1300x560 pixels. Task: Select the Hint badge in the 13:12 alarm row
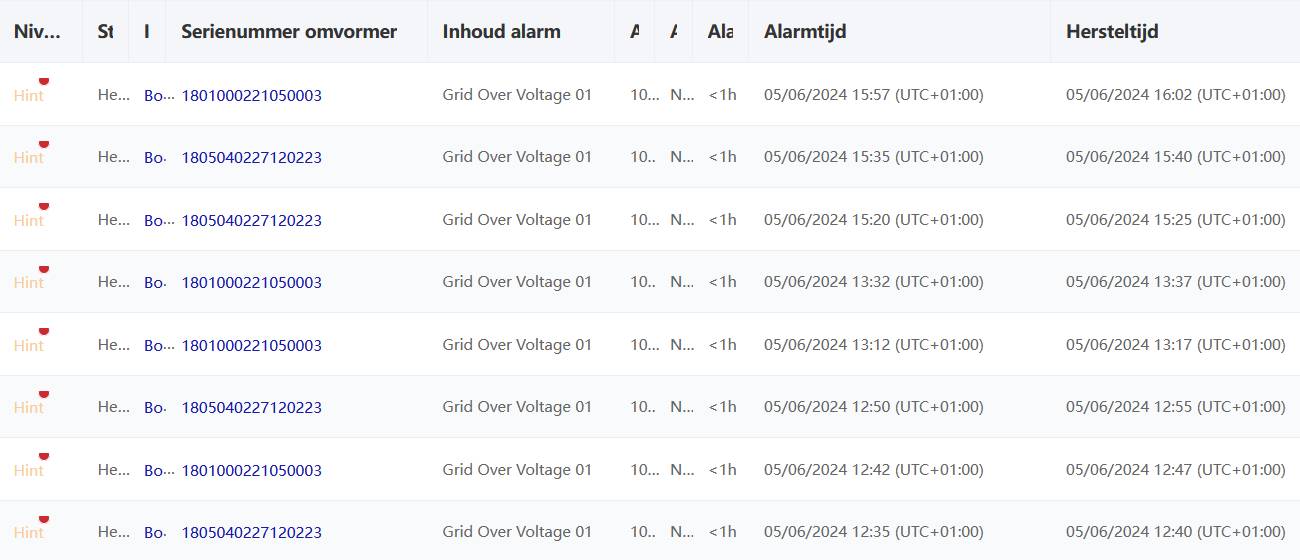click(x=30, y=345)
